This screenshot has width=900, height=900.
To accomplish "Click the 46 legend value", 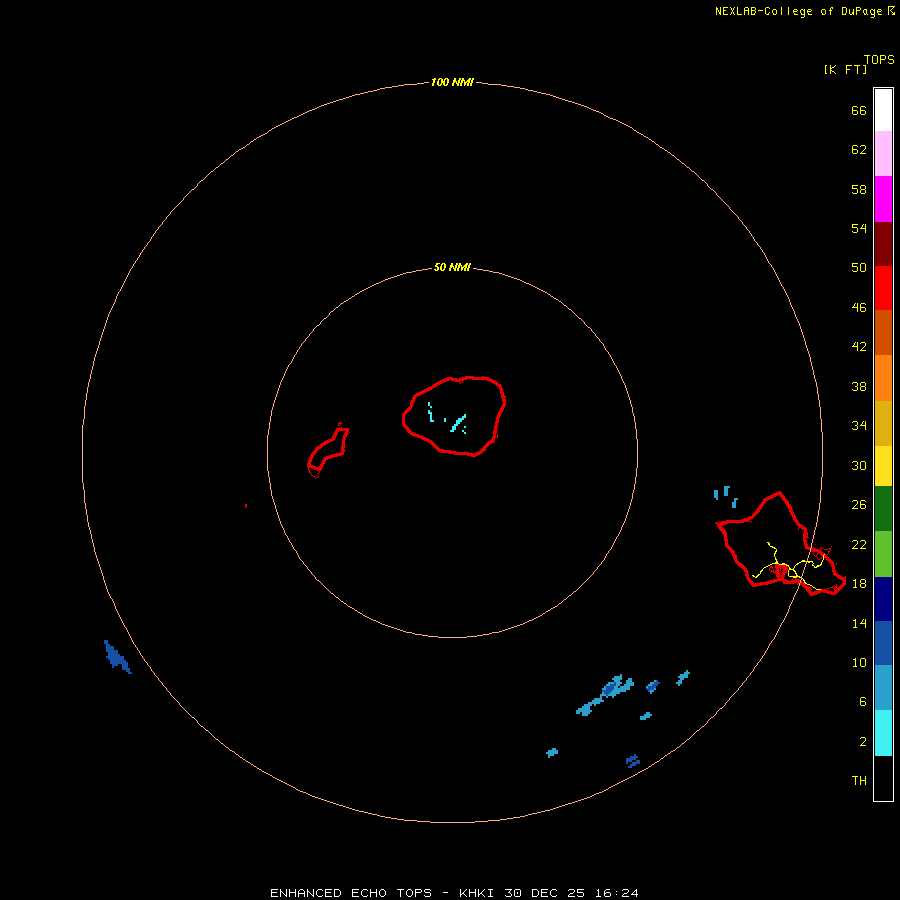I will click(x=859, y=308).
